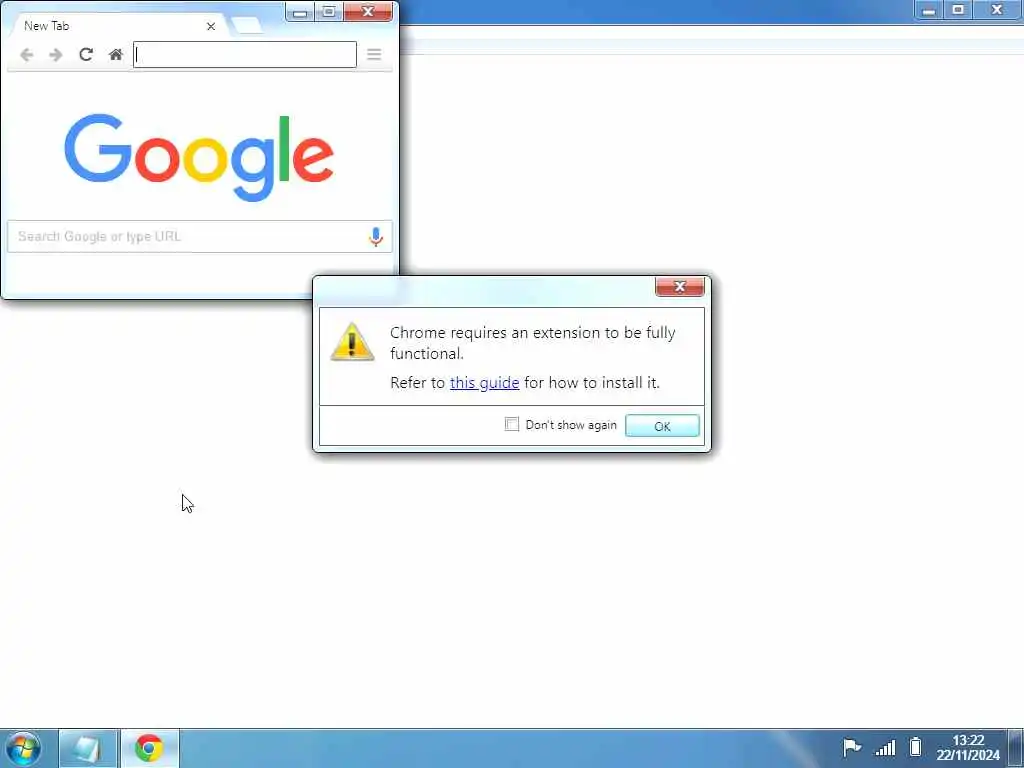The height and width of the screenshot is (768, 1024).
Task: Open the Windows Start menu
Action: 24,748
